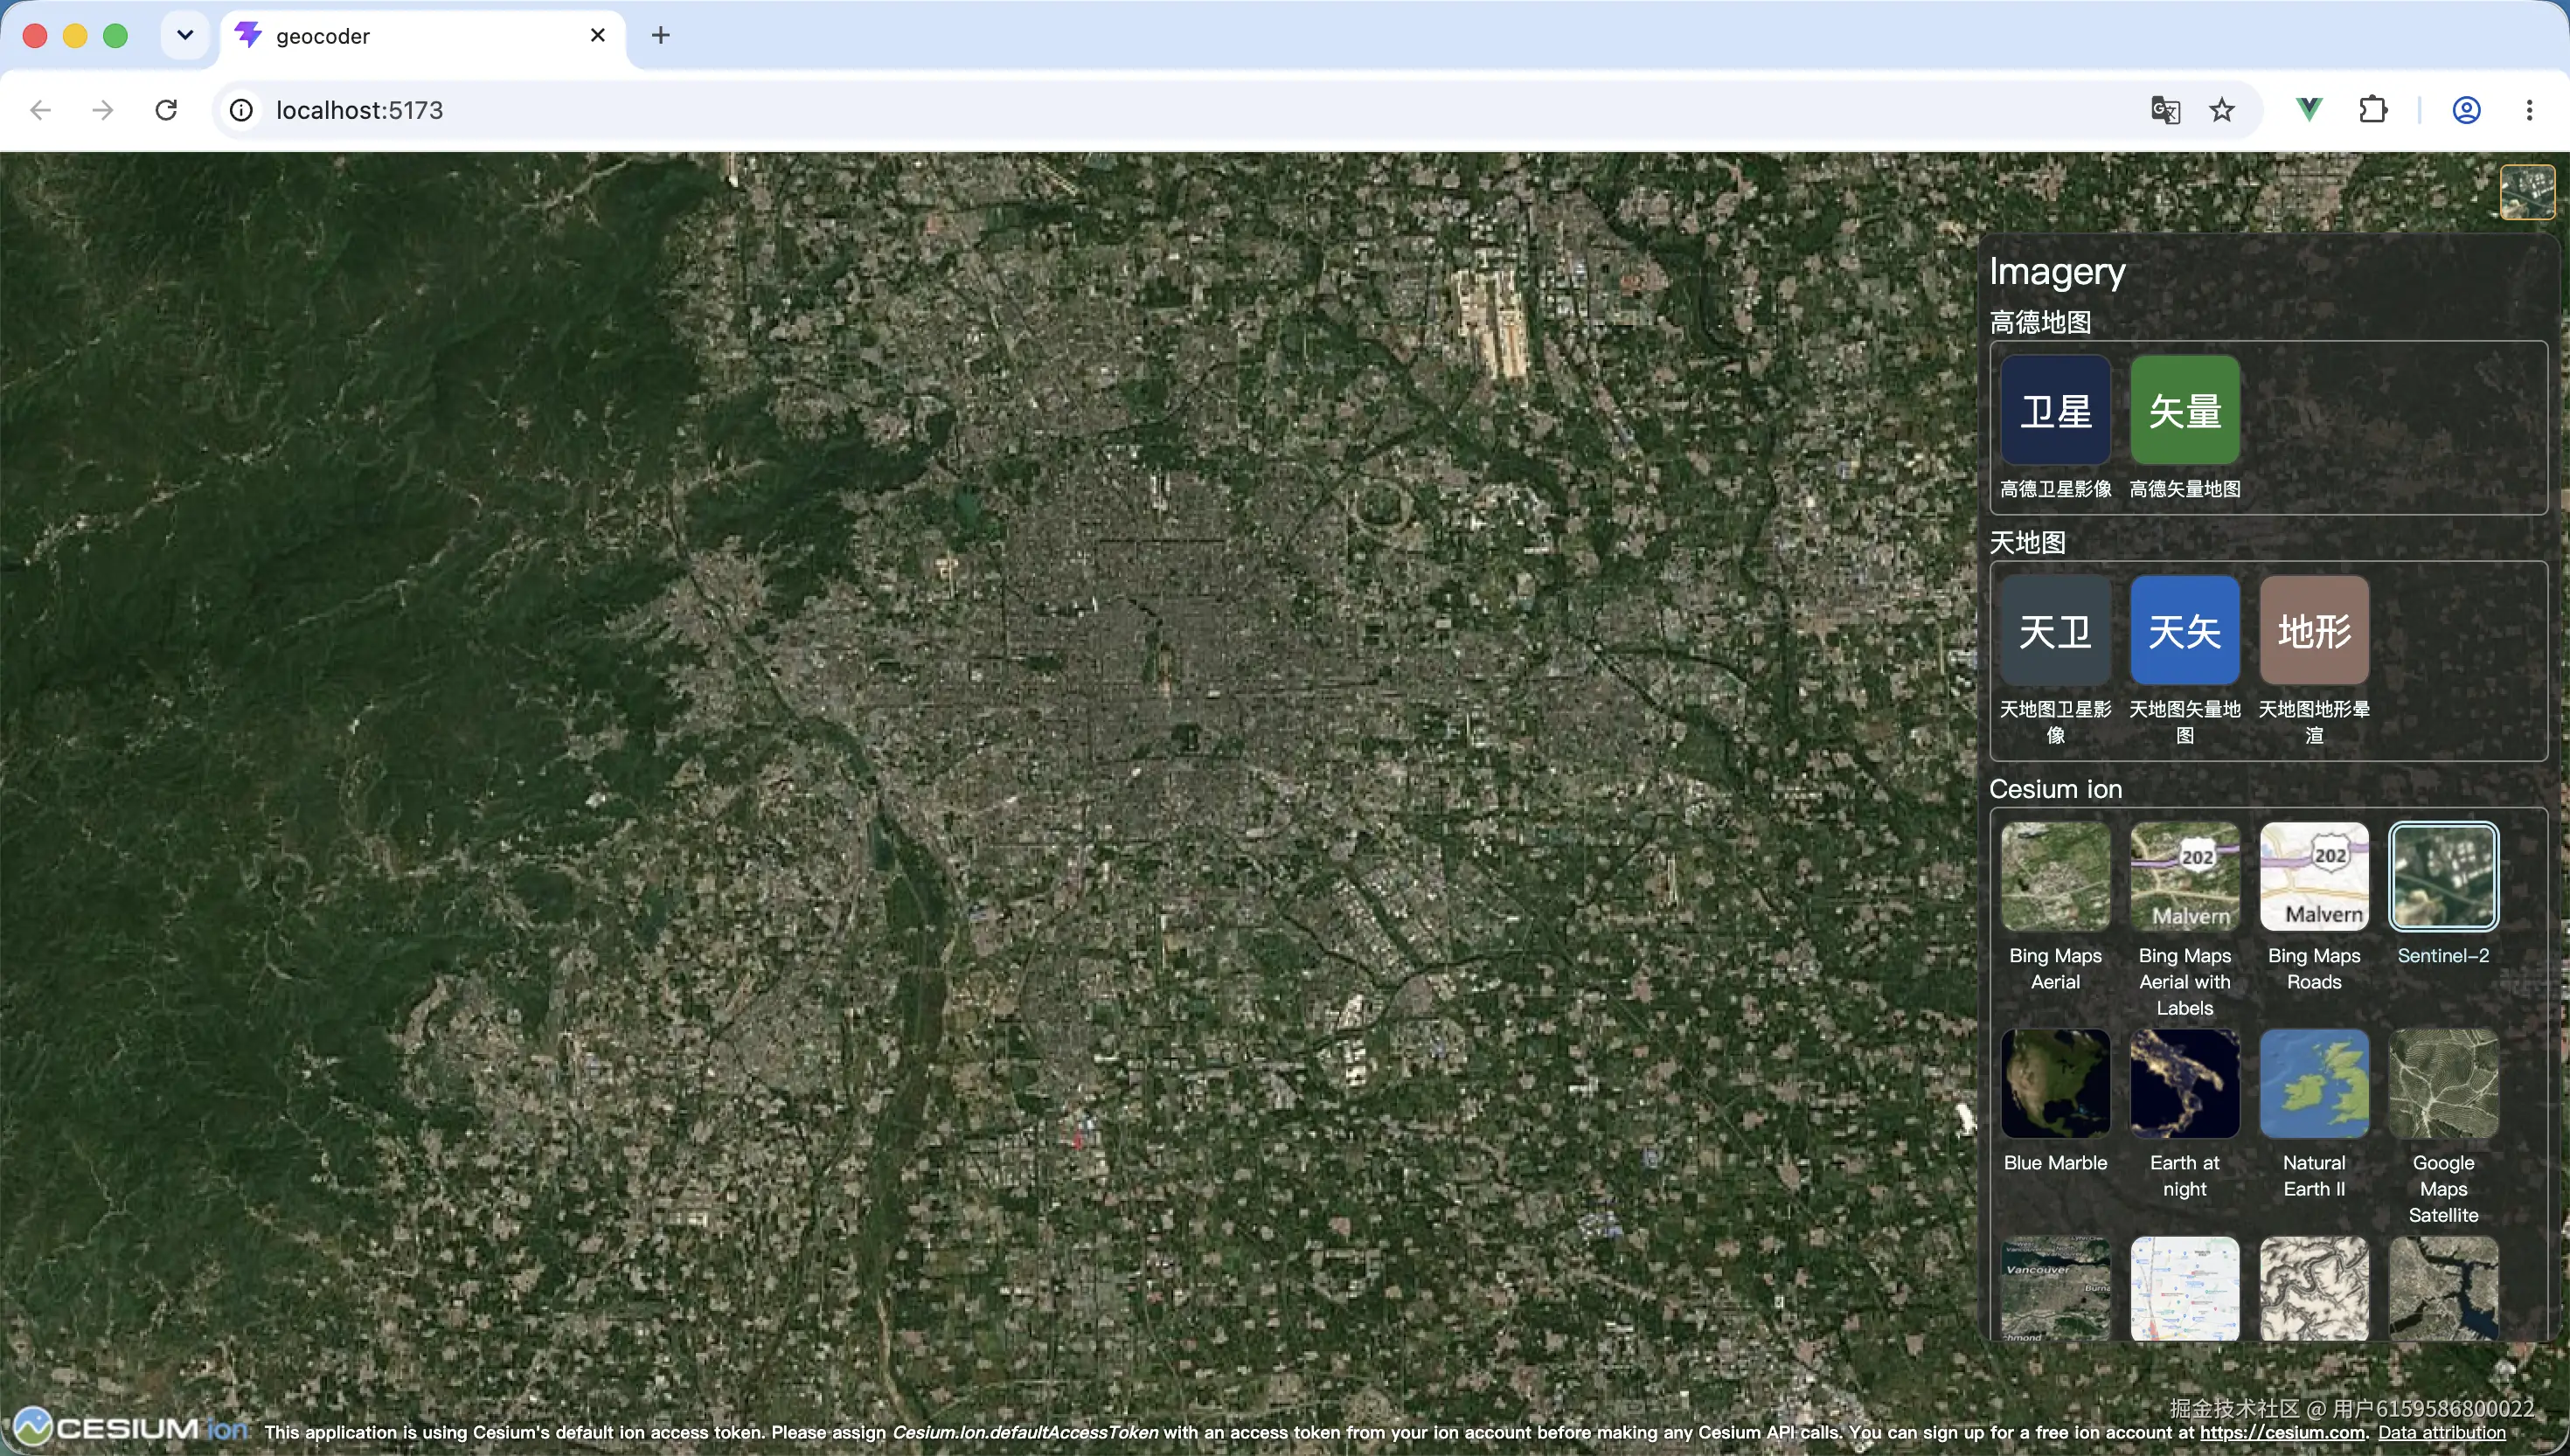Open the https://cesium.com link
Image resolution: width=2570 pixels, height=1456 pixels.
[2282, 1432]
